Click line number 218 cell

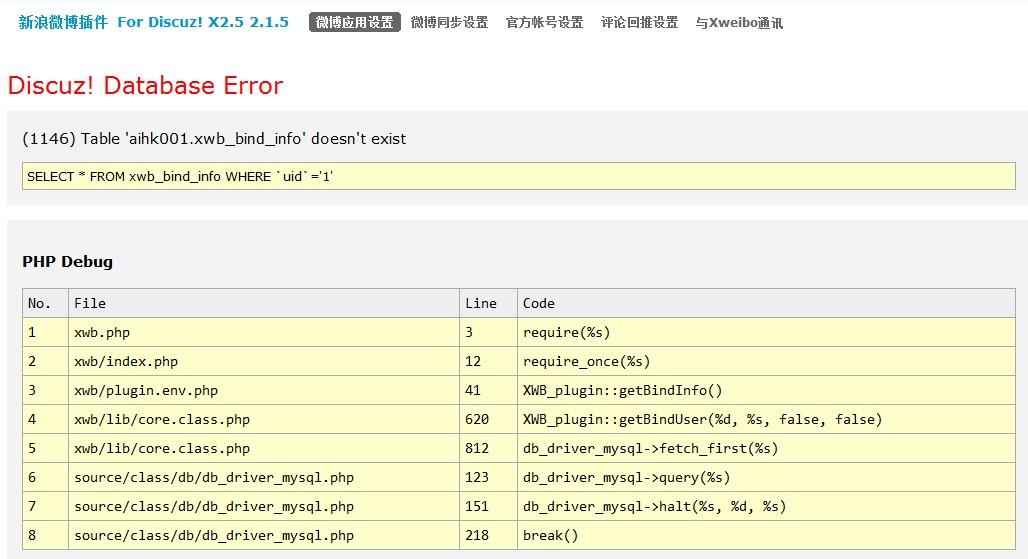pyautogui.click(x=488, y=535)
